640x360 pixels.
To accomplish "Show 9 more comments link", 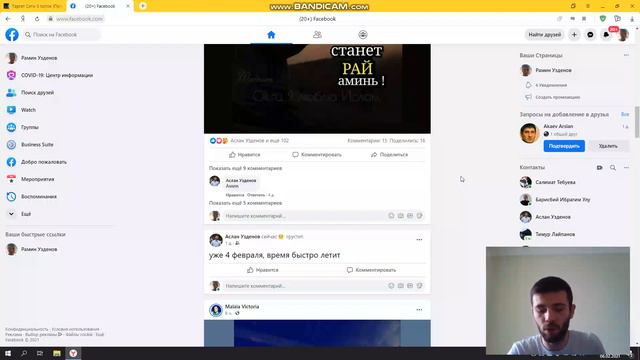I will coord(245,168).
